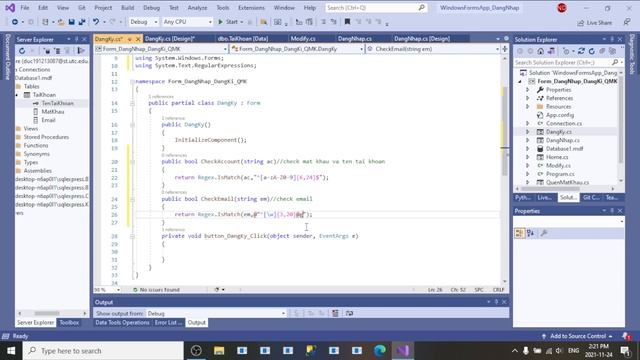Click the feedback icon beside Live Share
Screen dimensions: 640x360
[627, 22]
